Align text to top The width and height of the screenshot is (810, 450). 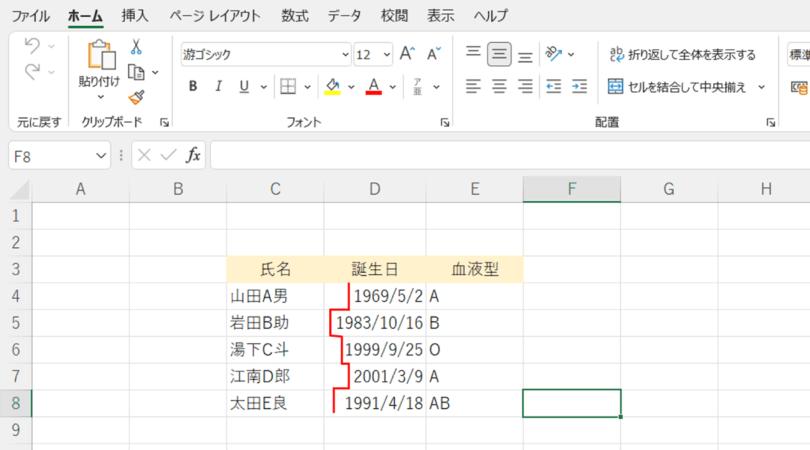pos(473,54)
